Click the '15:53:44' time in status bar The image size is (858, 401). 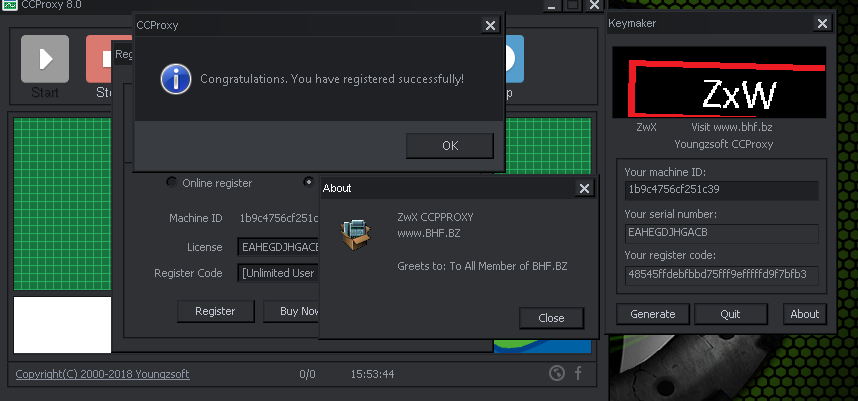coord(373,374)
